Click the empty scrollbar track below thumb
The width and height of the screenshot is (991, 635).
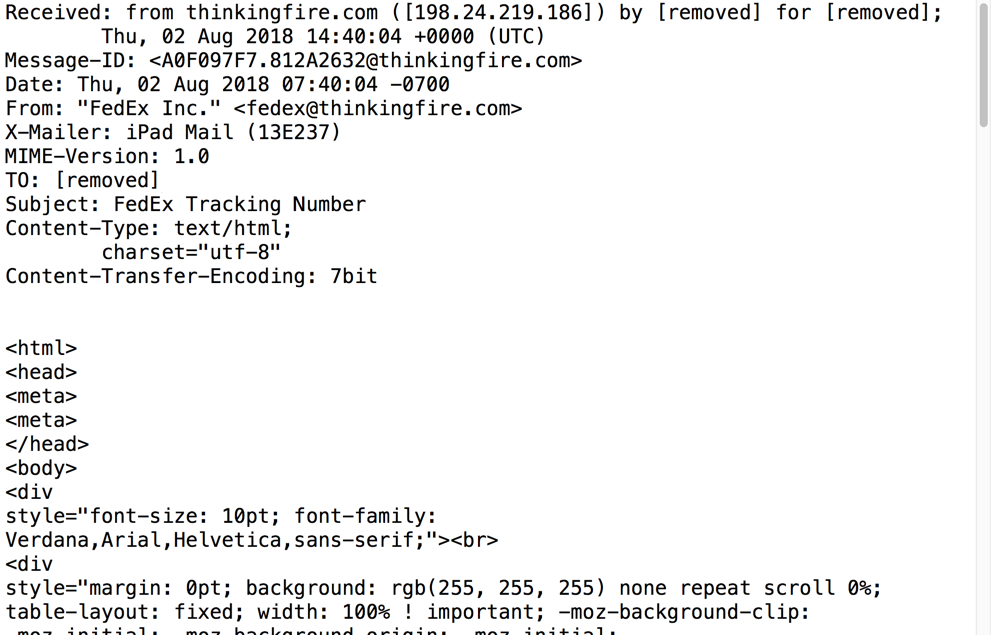pyautogui.click(x=985, y=379)
